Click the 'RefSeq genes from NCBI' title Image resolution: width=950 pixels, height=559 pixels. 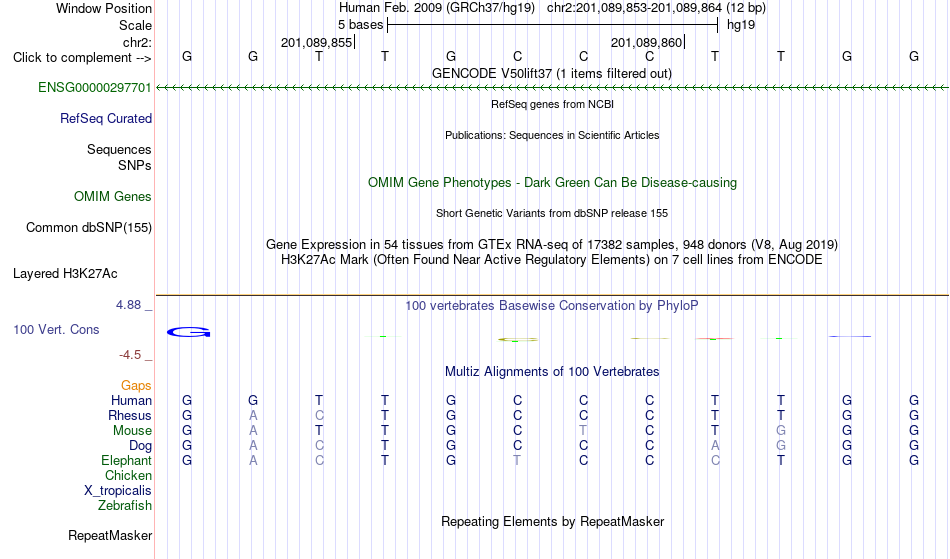click(553, 104)
